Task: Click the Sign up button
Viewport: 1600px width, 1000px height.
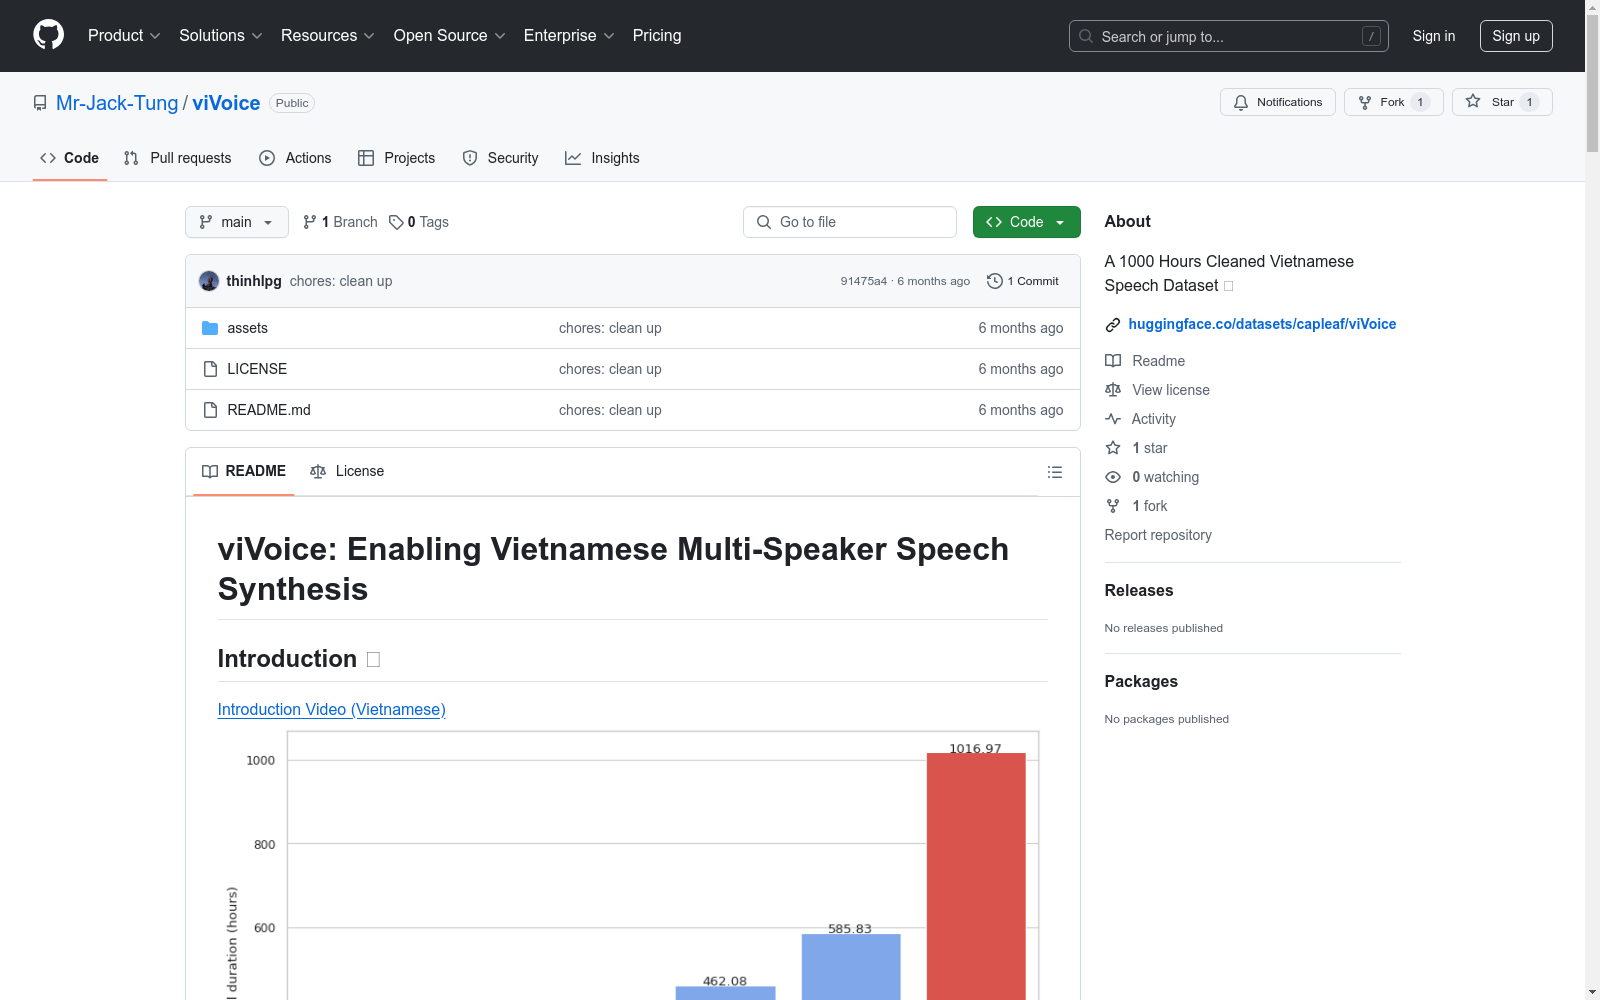Action: [1516, 36]
